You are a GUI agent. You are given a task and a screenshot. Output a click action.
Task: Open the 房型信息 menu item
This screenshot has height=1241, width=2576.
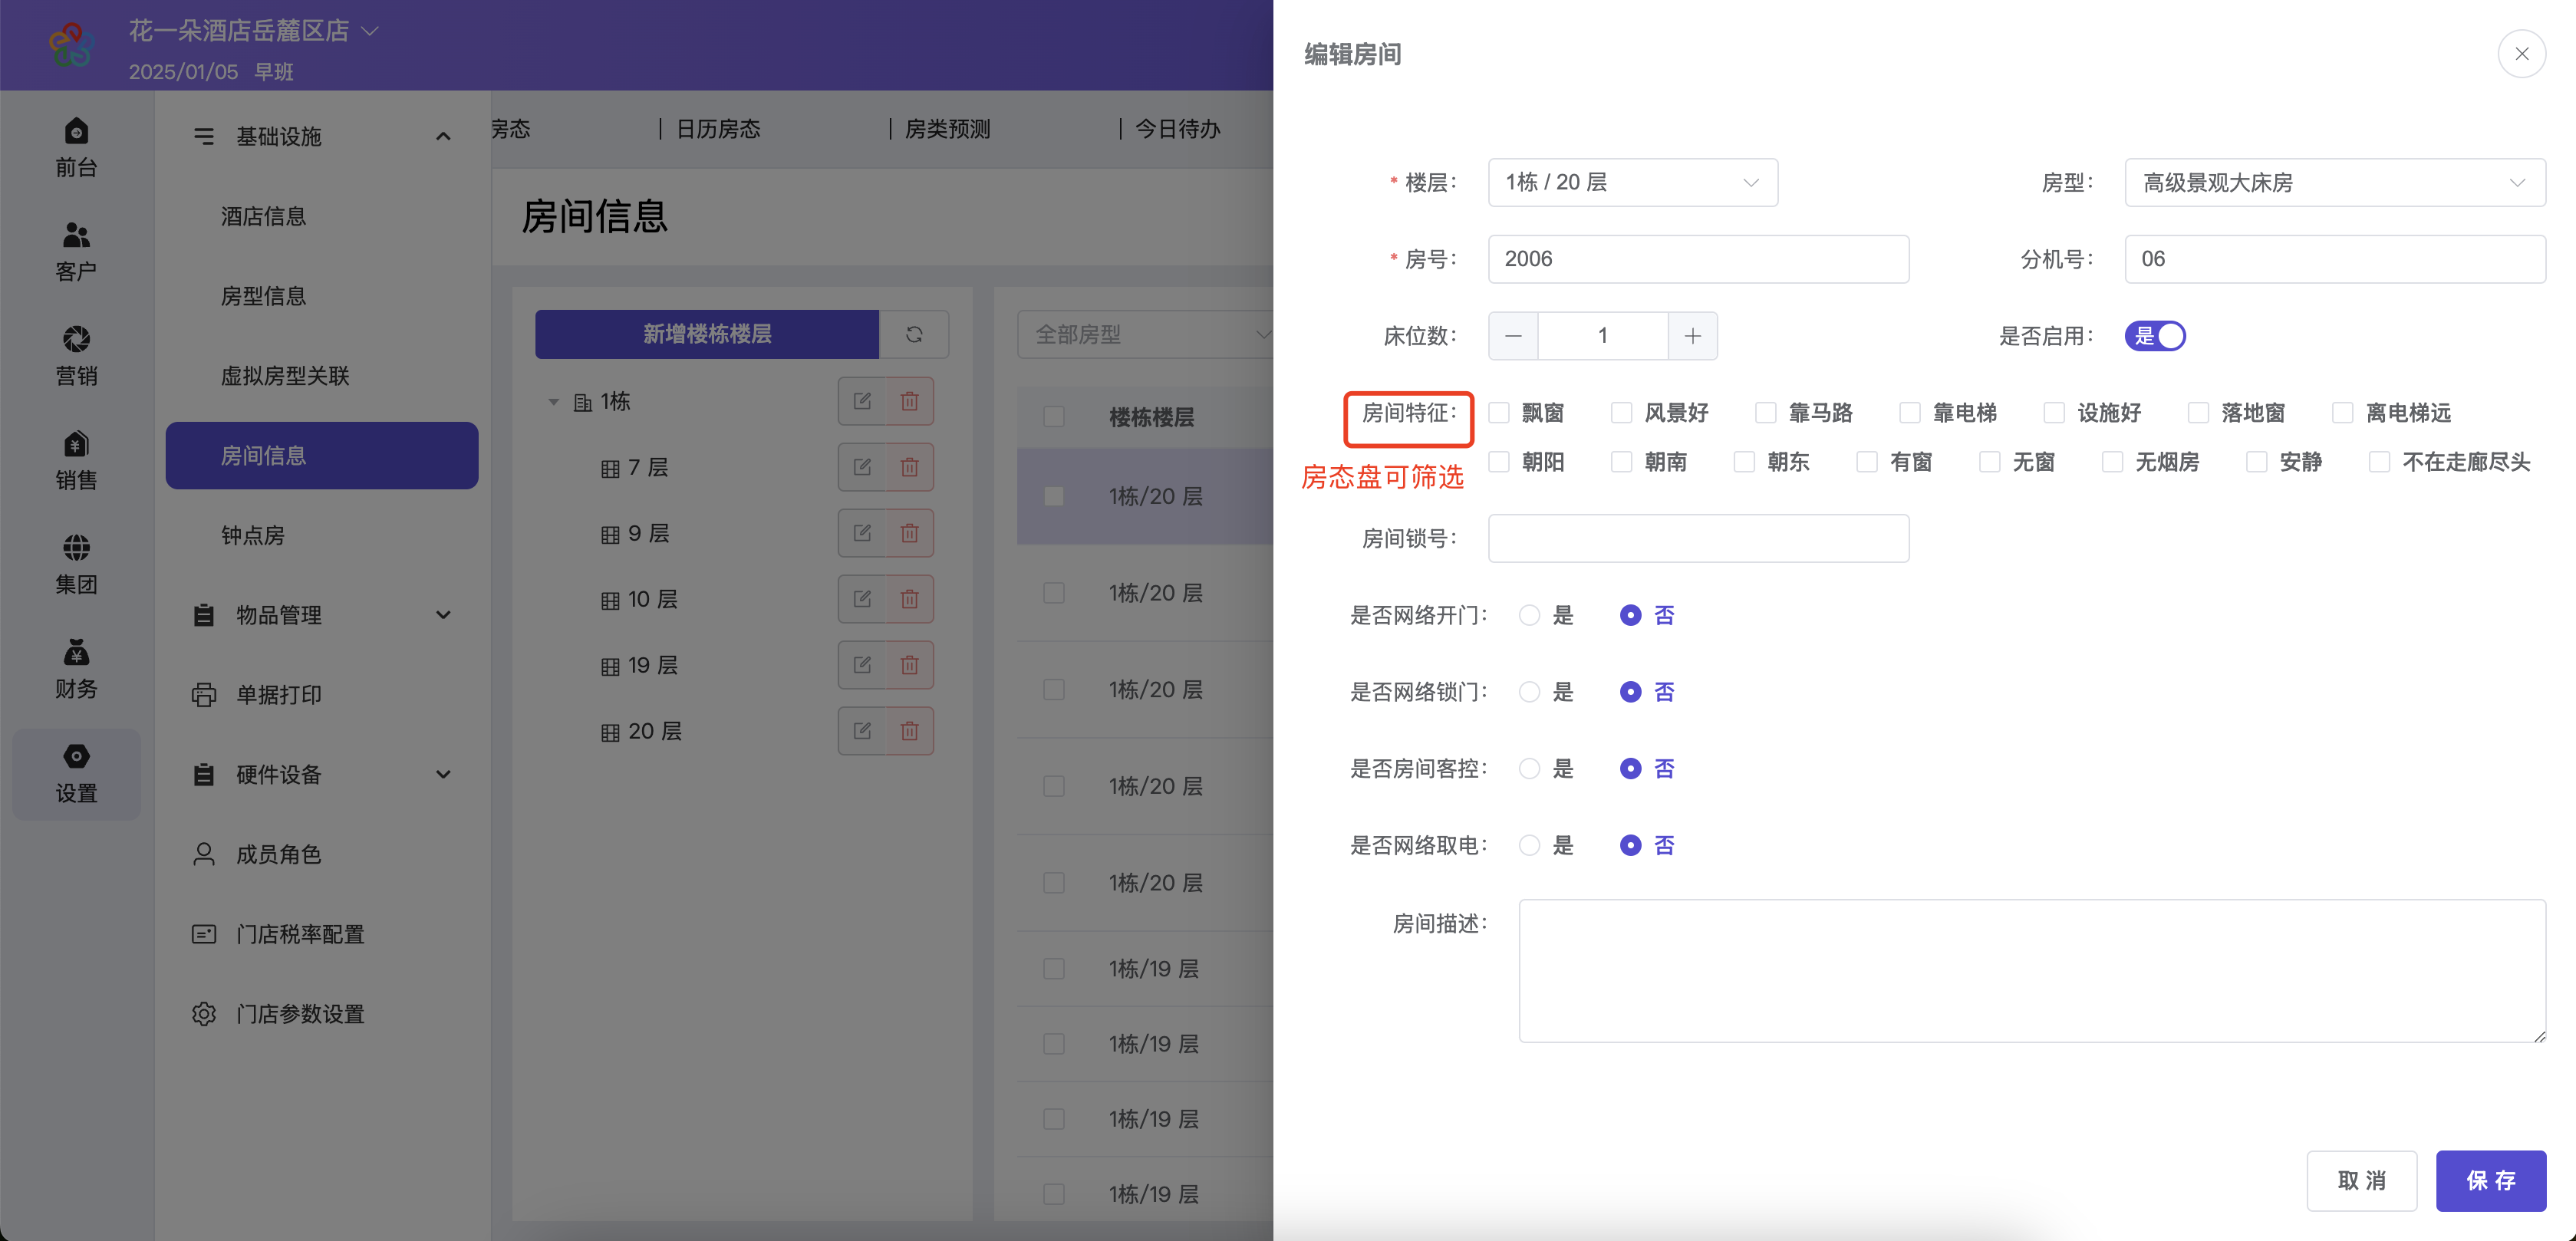point(263,296)
